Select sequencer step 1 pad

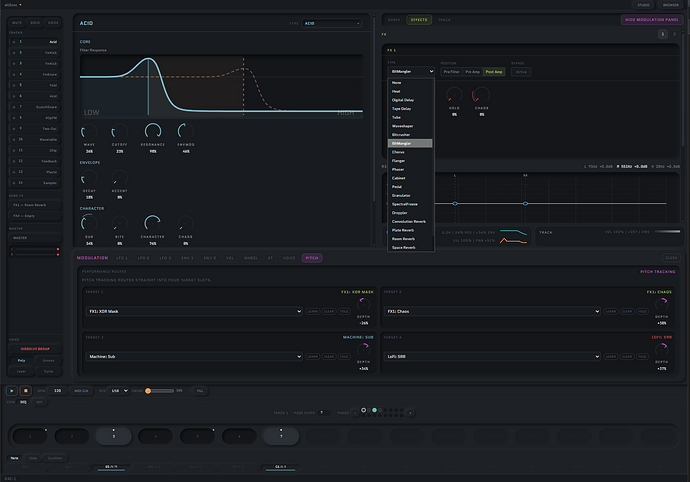(30, 436)
